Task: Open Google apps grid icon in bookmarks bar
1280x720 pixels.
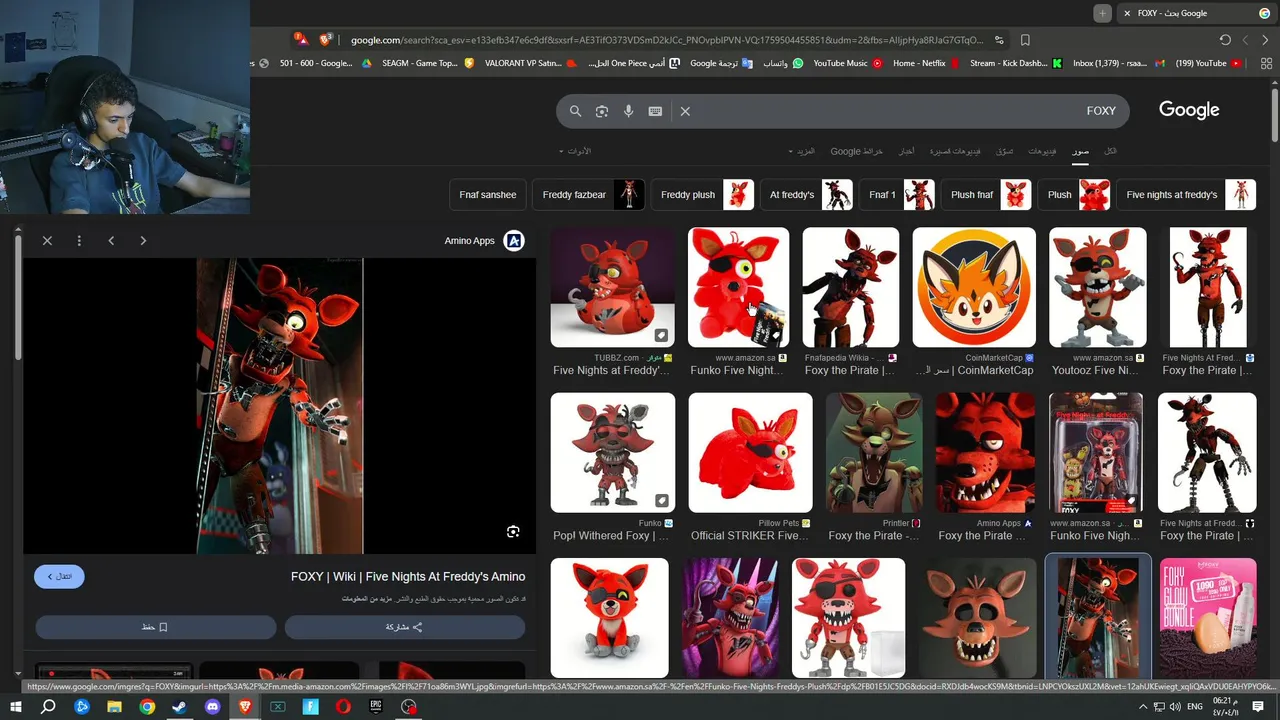Action: pyautogui.click(x=1266, y=63)
